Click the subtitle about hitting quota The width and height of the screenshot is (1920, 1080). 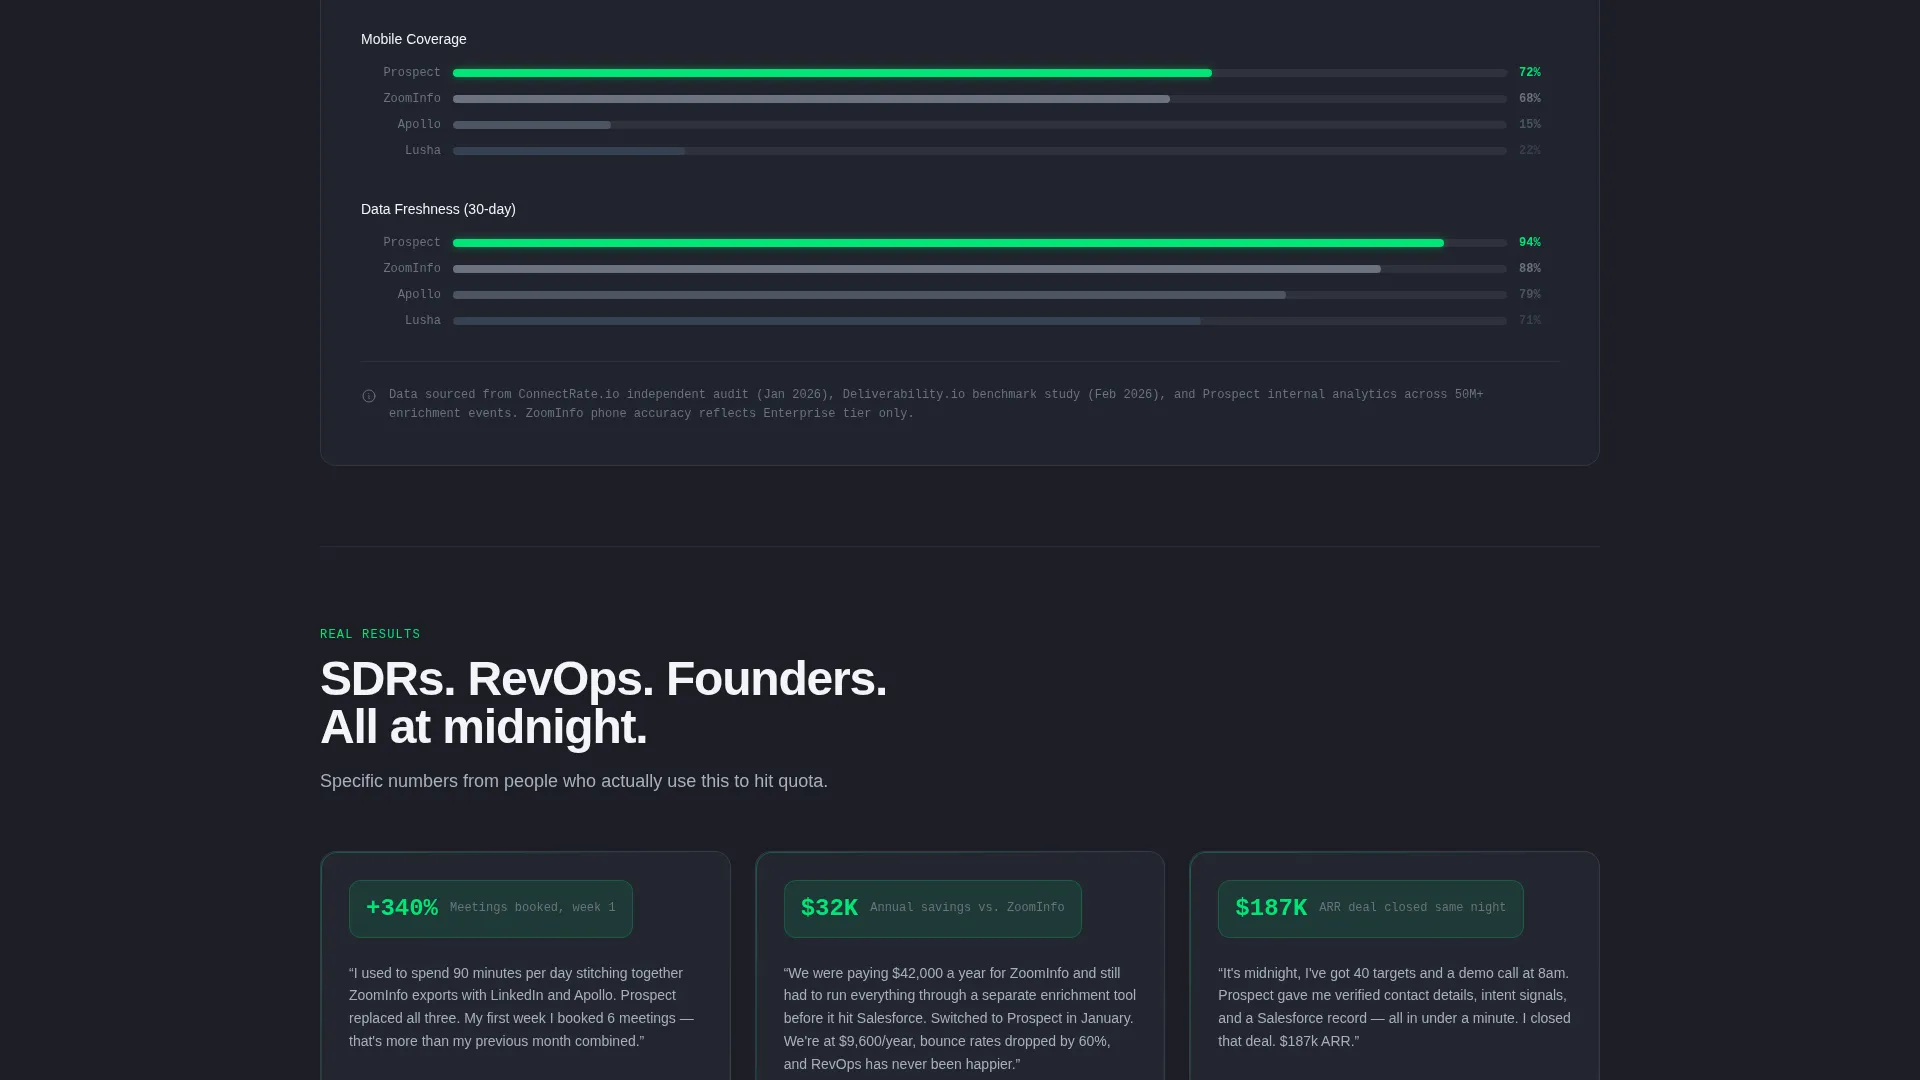click(x=574, y=781)
